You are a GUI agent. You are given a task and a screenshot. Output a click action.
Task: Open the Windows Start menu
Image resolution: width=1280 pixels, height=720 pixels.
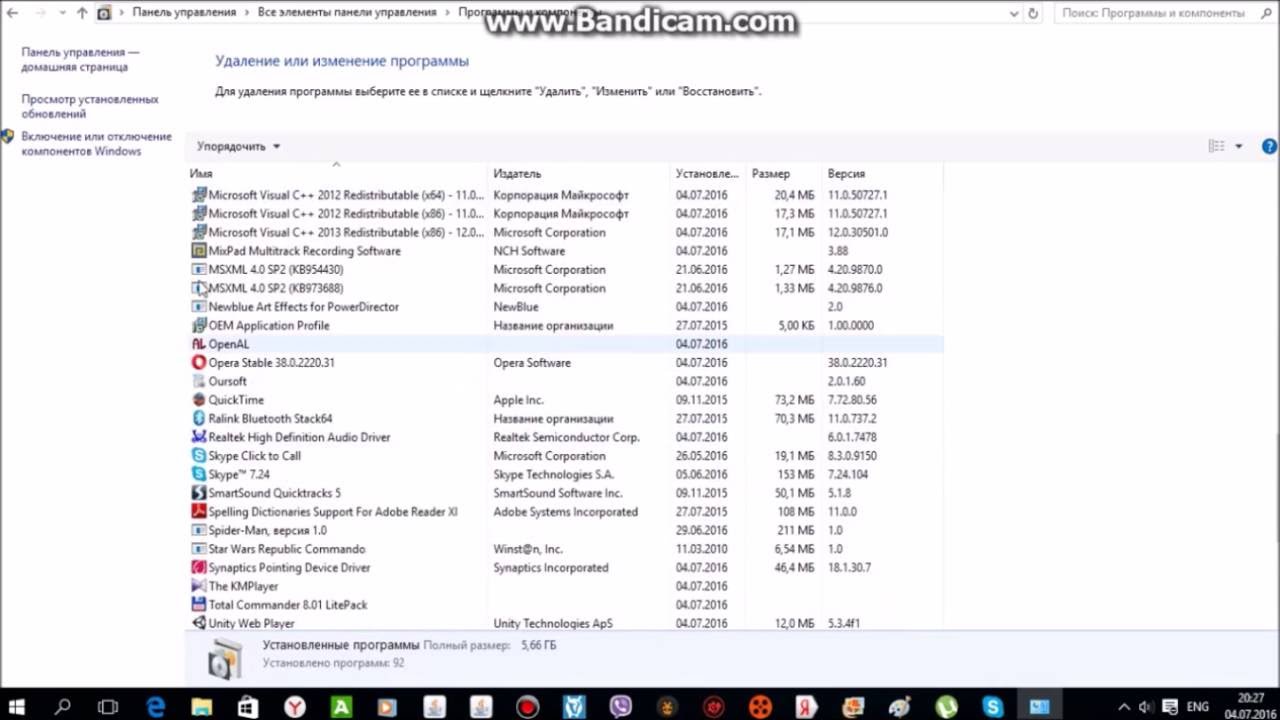coord(17,706)
